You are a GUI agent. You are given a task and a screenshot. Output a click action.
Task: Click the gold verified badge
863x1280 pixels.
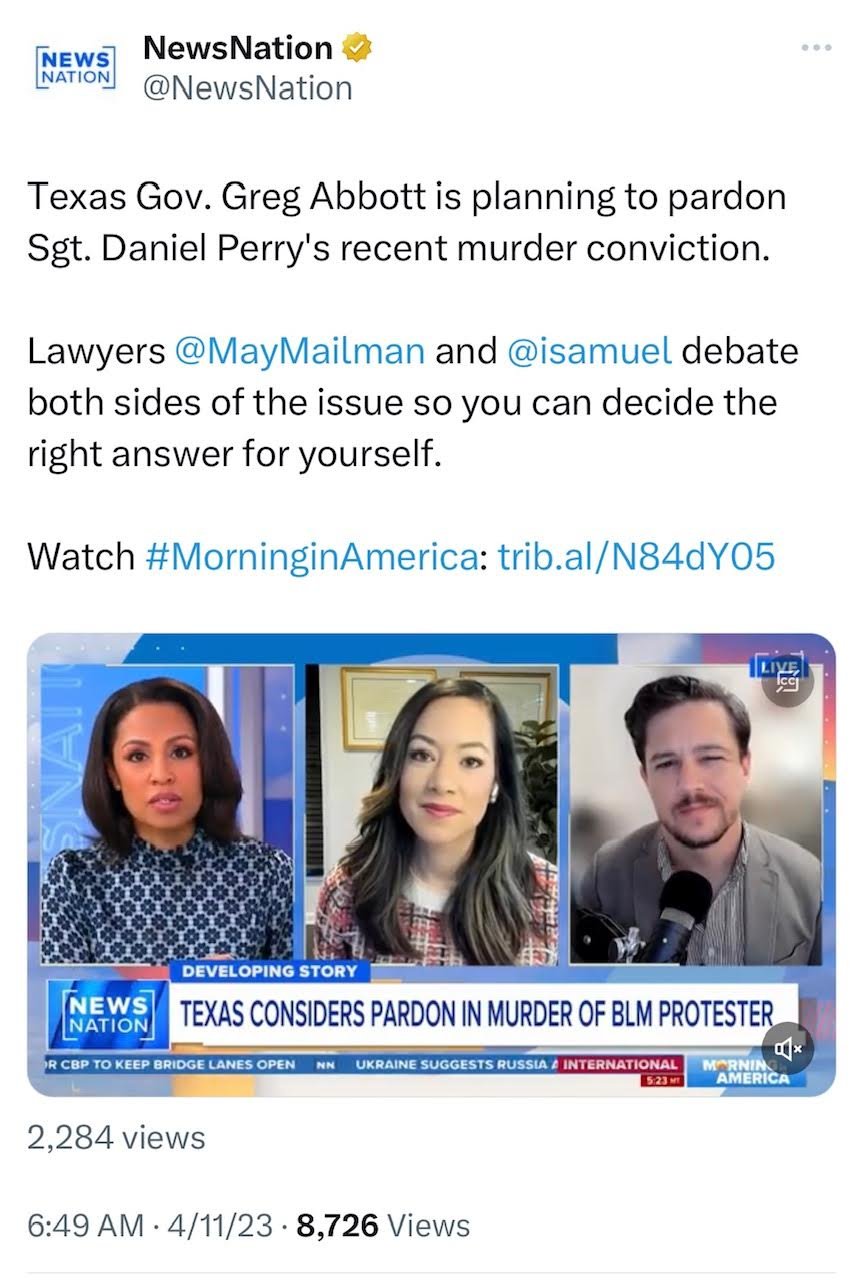pyautogui.click(x=357, y=47)
